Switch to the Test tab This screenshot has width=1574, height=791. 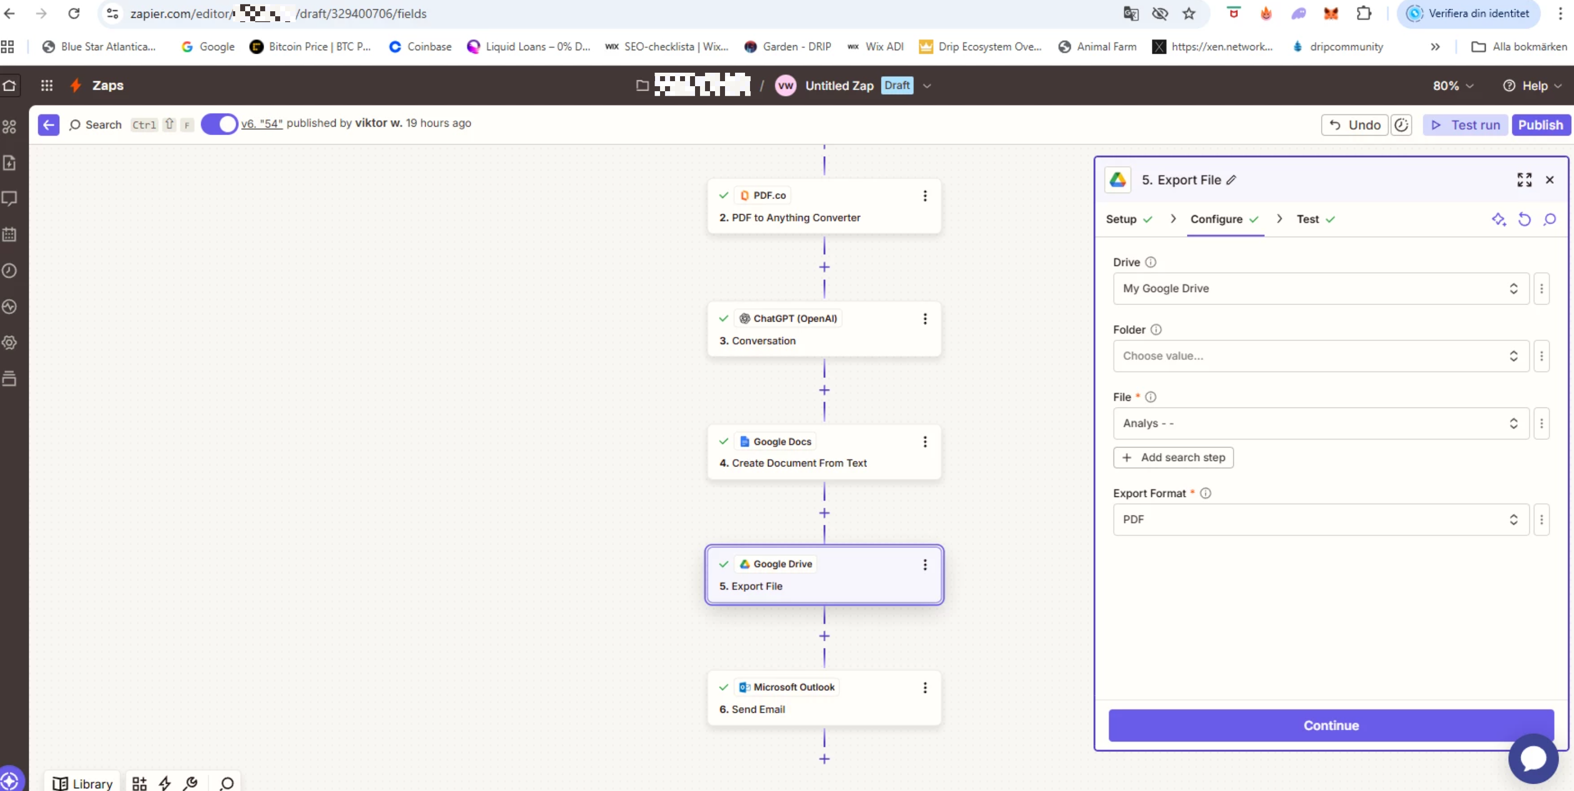(x=1307, y=220)
